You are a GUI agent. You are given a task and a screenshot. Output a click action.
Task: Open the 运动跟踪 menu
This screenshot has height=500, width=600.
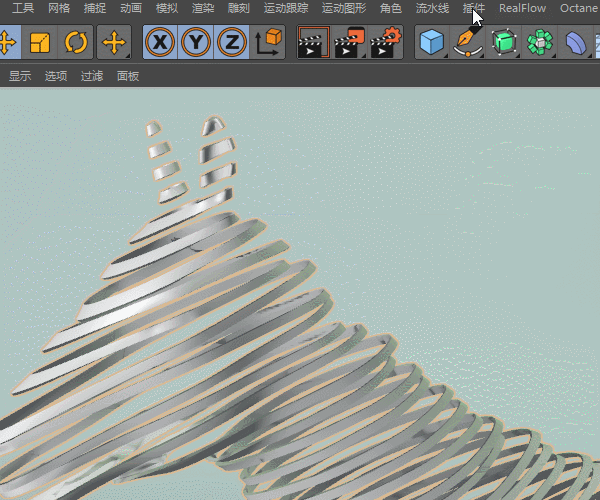pyautogui.click(x=286, y=8)
